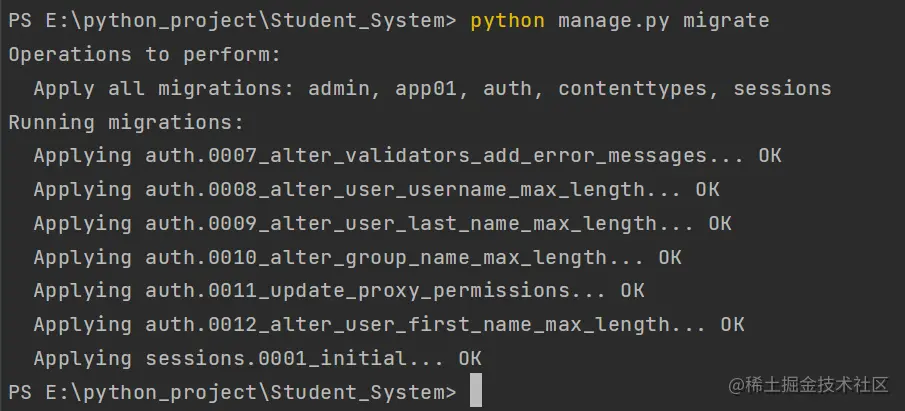Click the auth.0011_update_proxy_permissions migration text
Screen dimensions: 905x411
click(x=357, y=291)
